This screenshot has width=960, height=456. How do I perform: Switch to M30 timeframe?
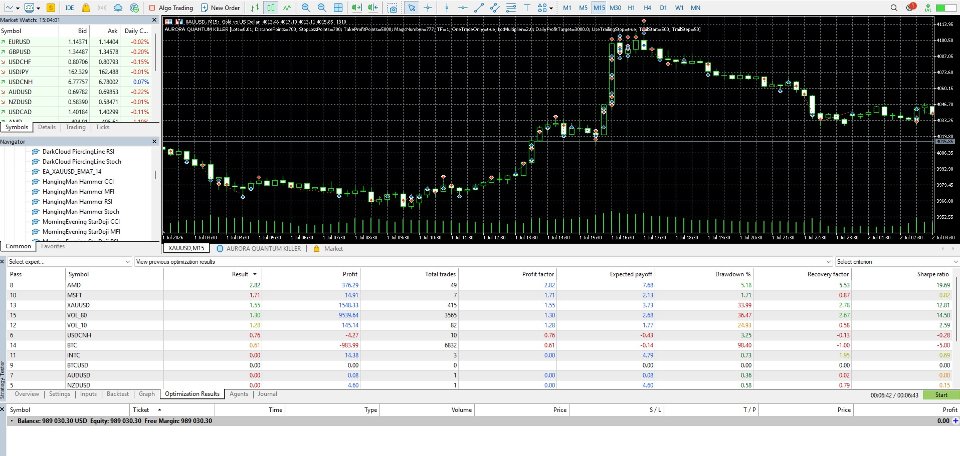pyautogui.click(x=615, y=8)
